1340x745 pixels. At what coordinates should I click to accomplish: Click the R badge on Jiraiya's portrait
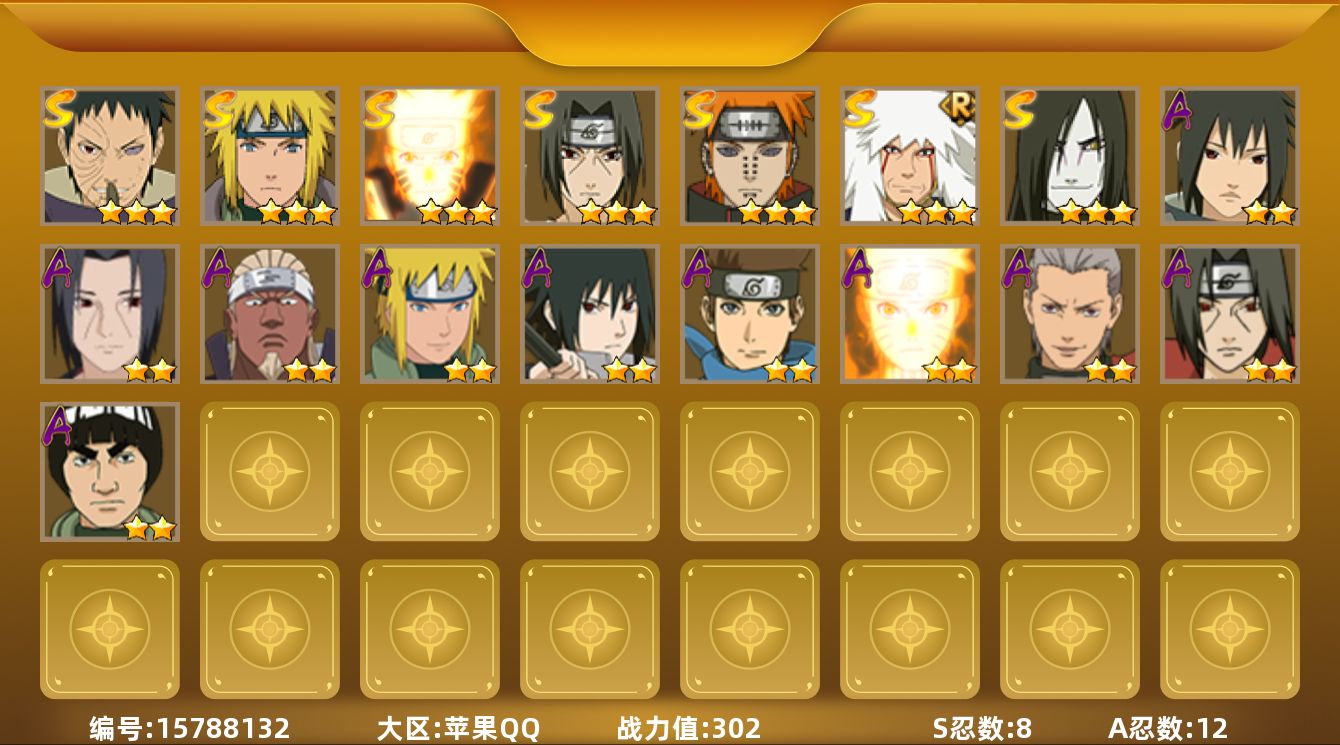coord(960,108)
